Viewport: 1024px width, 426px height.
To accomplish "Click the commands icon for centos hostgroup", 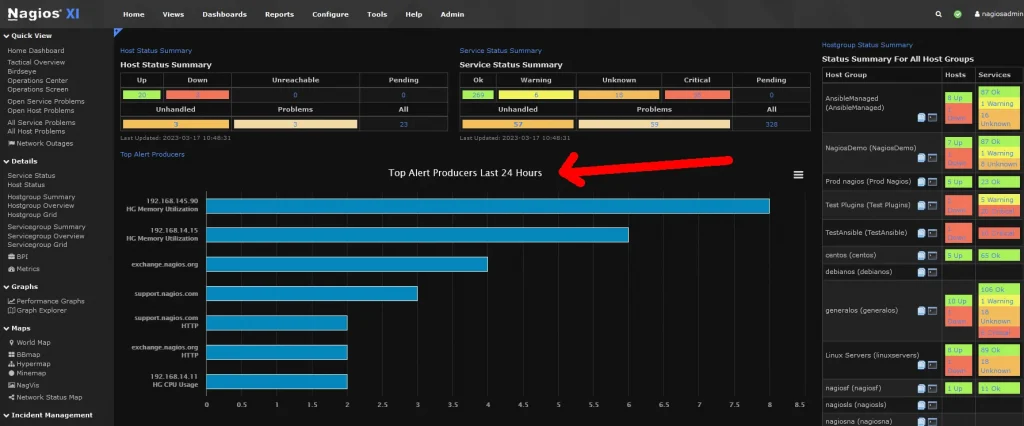I will (x=933, y=255).
